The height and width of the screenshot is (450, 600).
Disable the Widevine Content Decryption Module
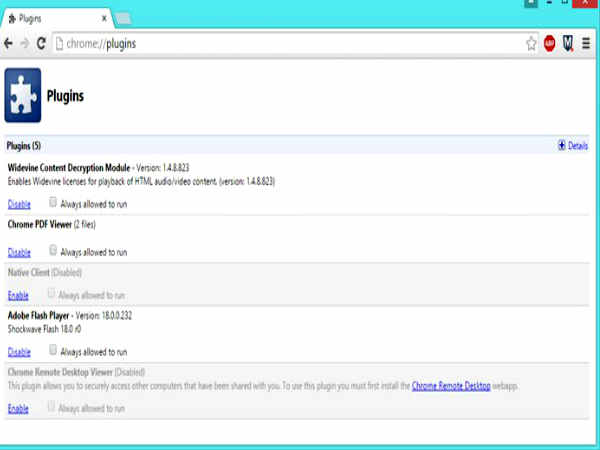tap(19, 204)
